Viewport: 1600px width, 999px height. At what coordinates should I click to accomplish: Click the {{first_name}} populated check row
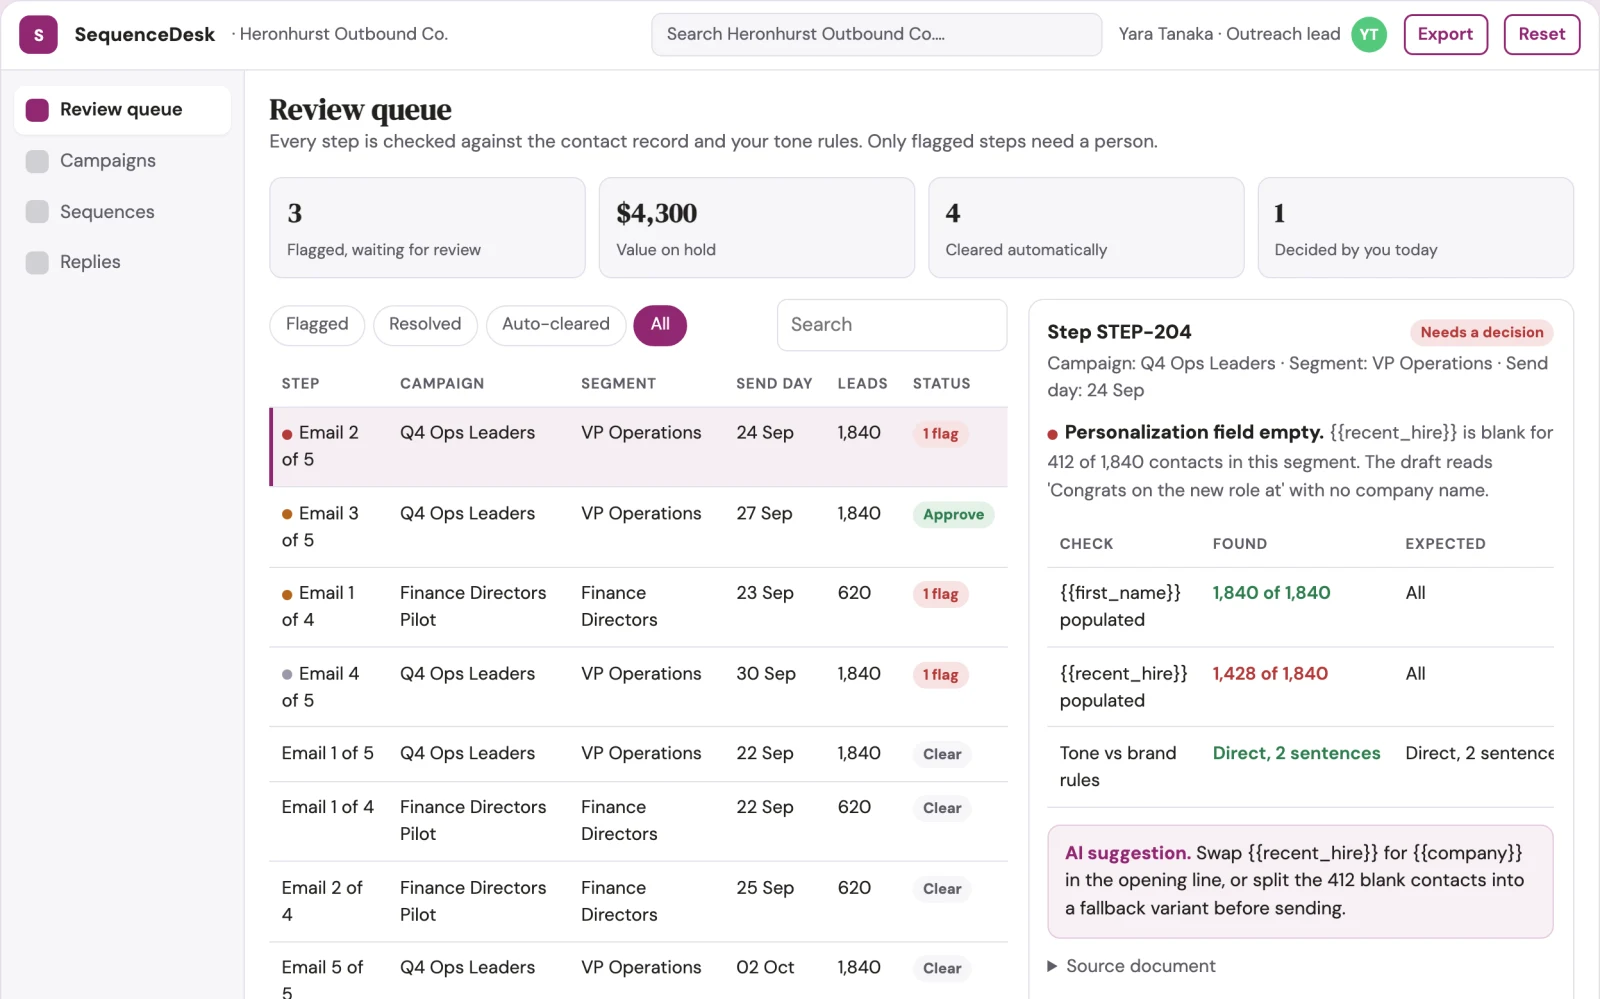tap(1300, 607)
